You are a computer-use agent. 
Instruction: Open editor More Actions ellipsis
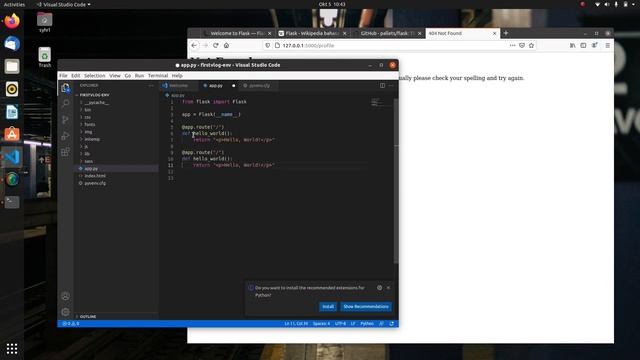point(391,85)
